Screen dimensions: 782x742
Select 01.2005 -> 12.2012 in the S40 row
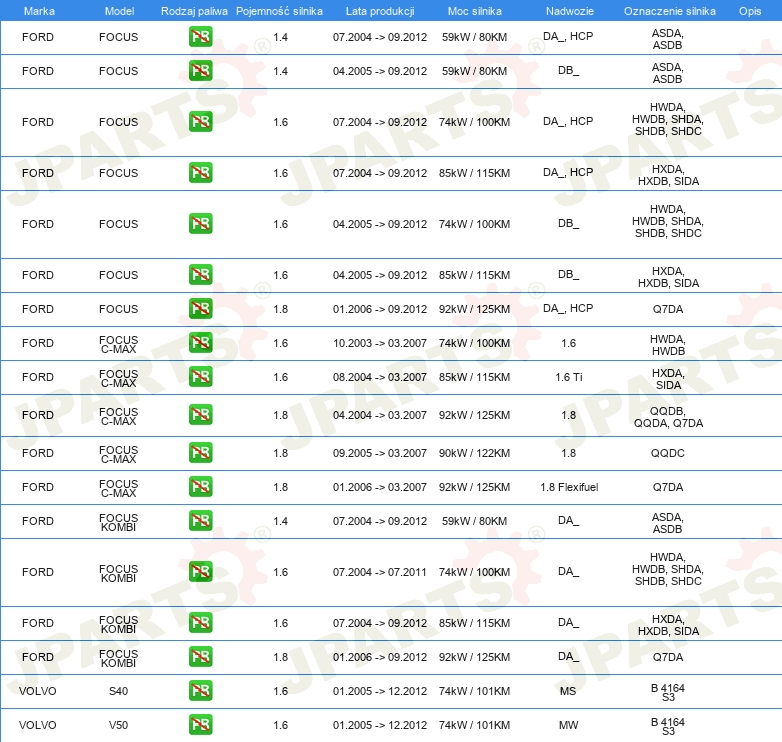[380, 691]
